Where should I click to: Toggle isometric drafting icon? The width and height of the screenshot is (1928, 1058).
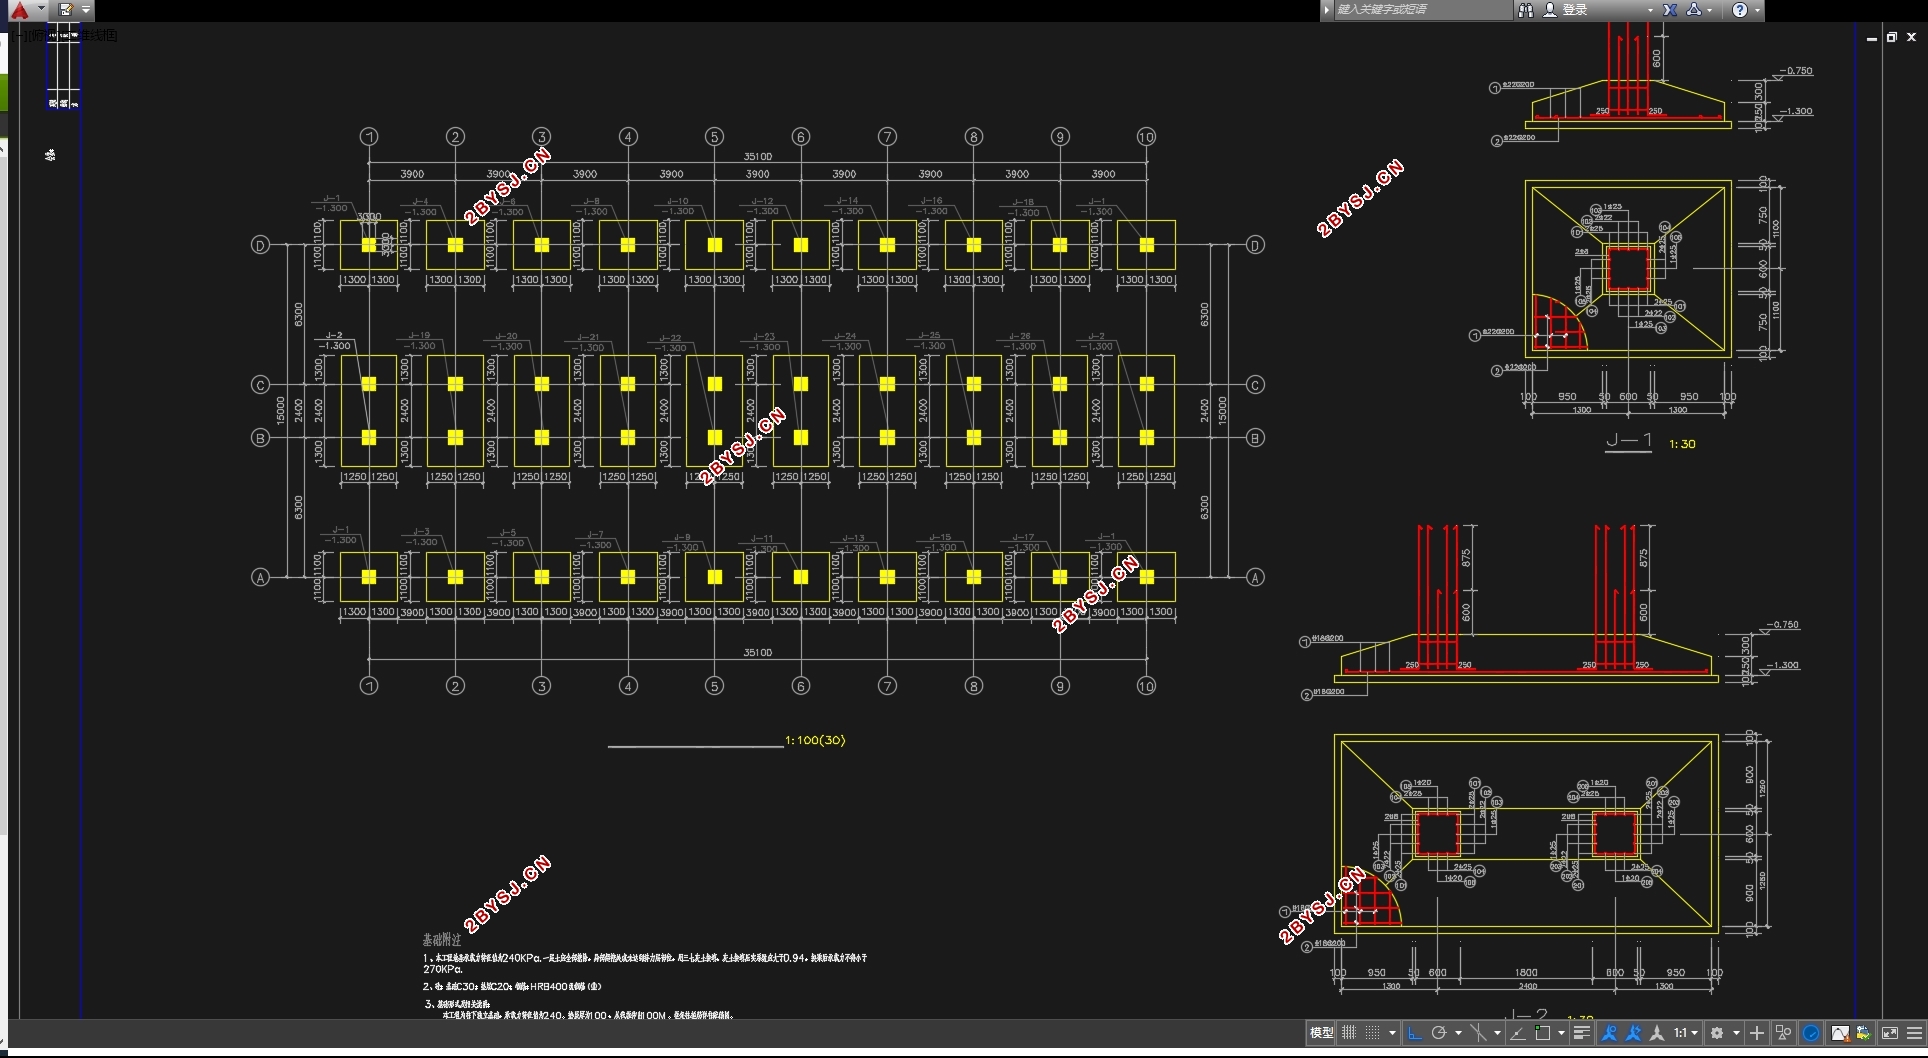coord(1478,1033)
